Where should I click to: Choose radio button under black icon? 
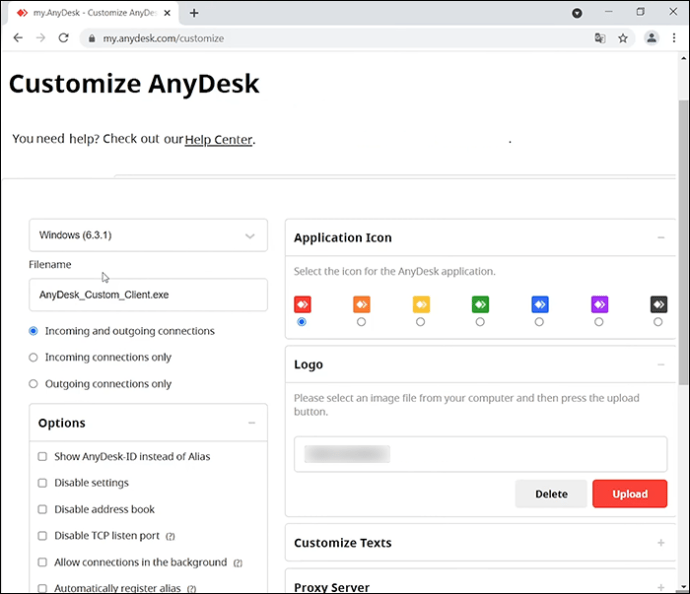[x=658, y=322]
